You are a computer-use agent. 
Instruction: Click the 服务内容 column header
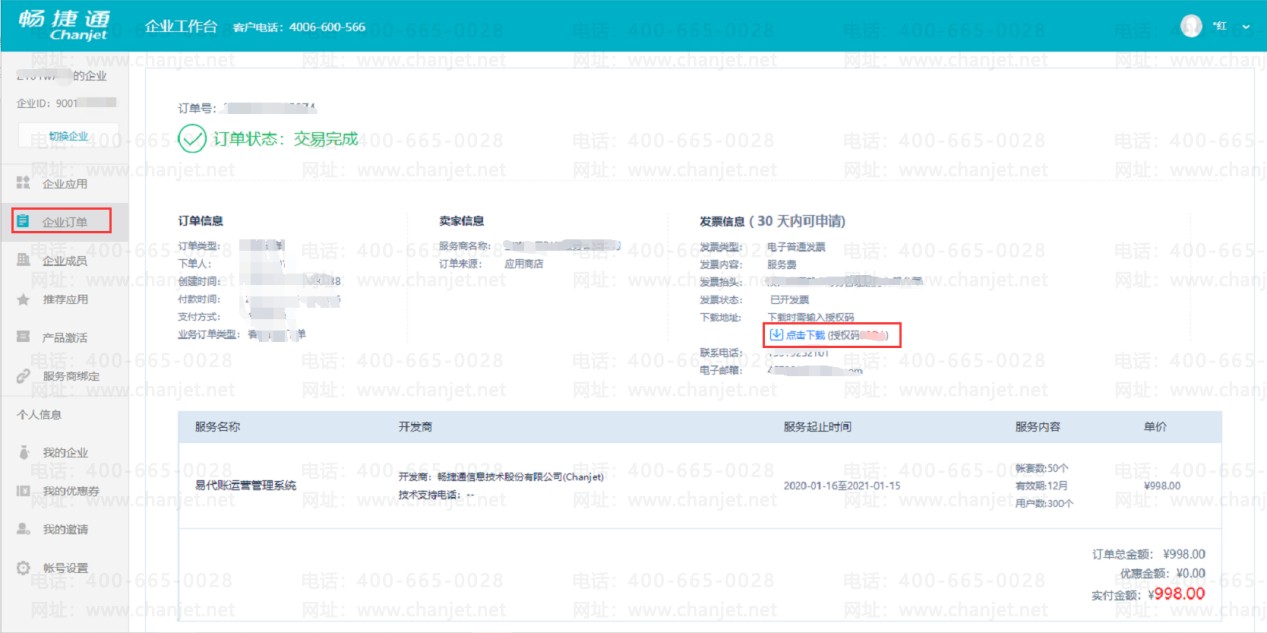[x=1037, y=427]
